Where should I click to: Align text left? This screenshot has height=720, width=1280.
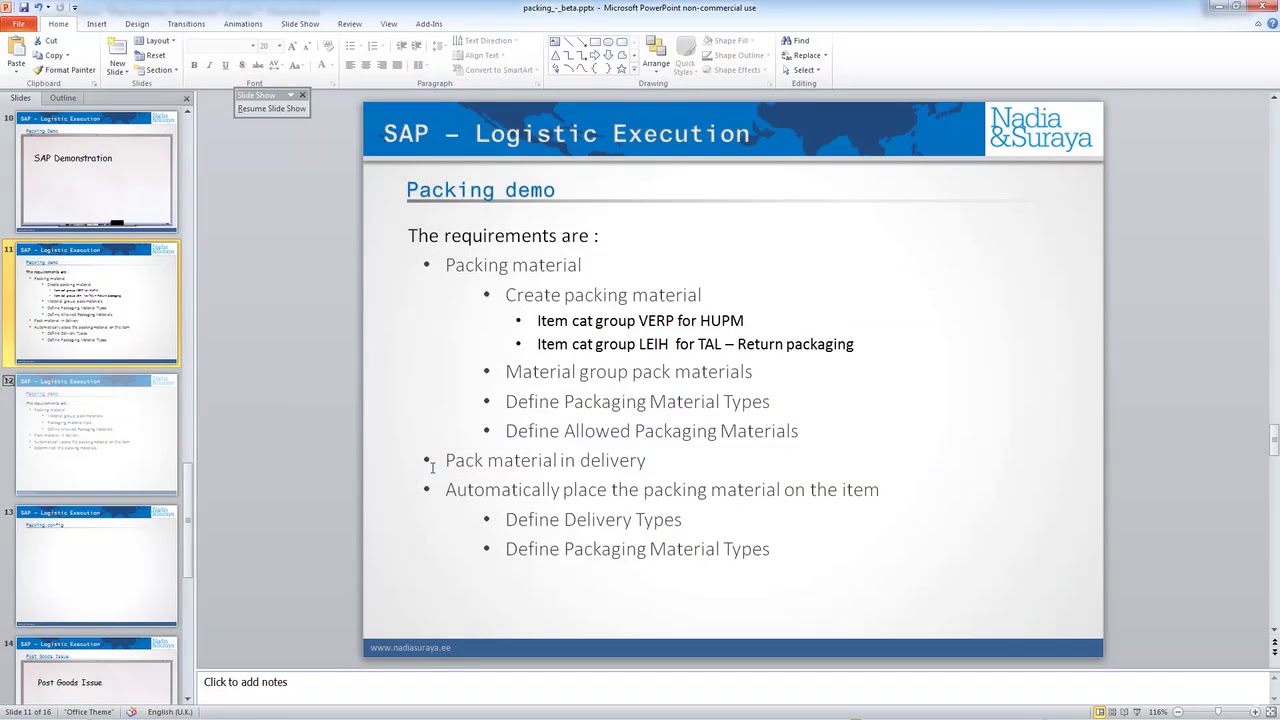(350, 65)
